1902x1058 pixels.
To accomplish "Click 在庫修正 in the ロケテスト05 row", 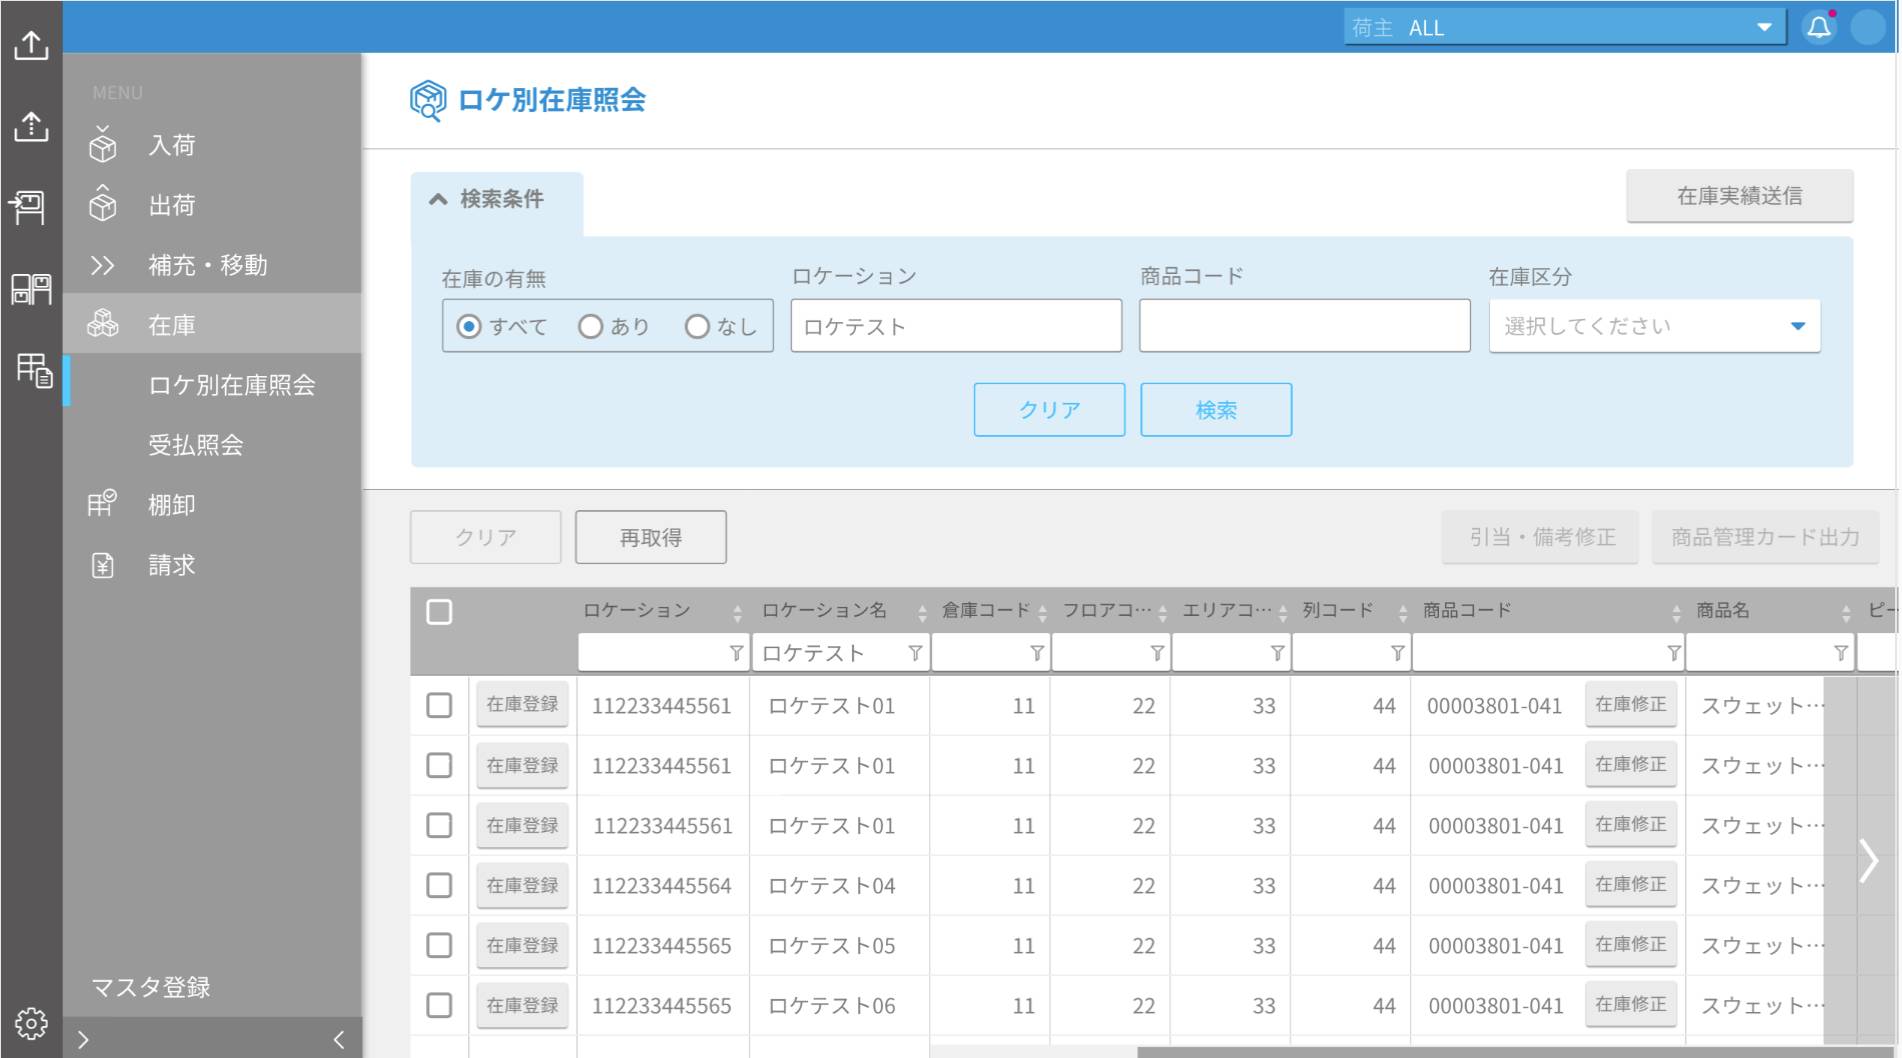I will 1630,944.
